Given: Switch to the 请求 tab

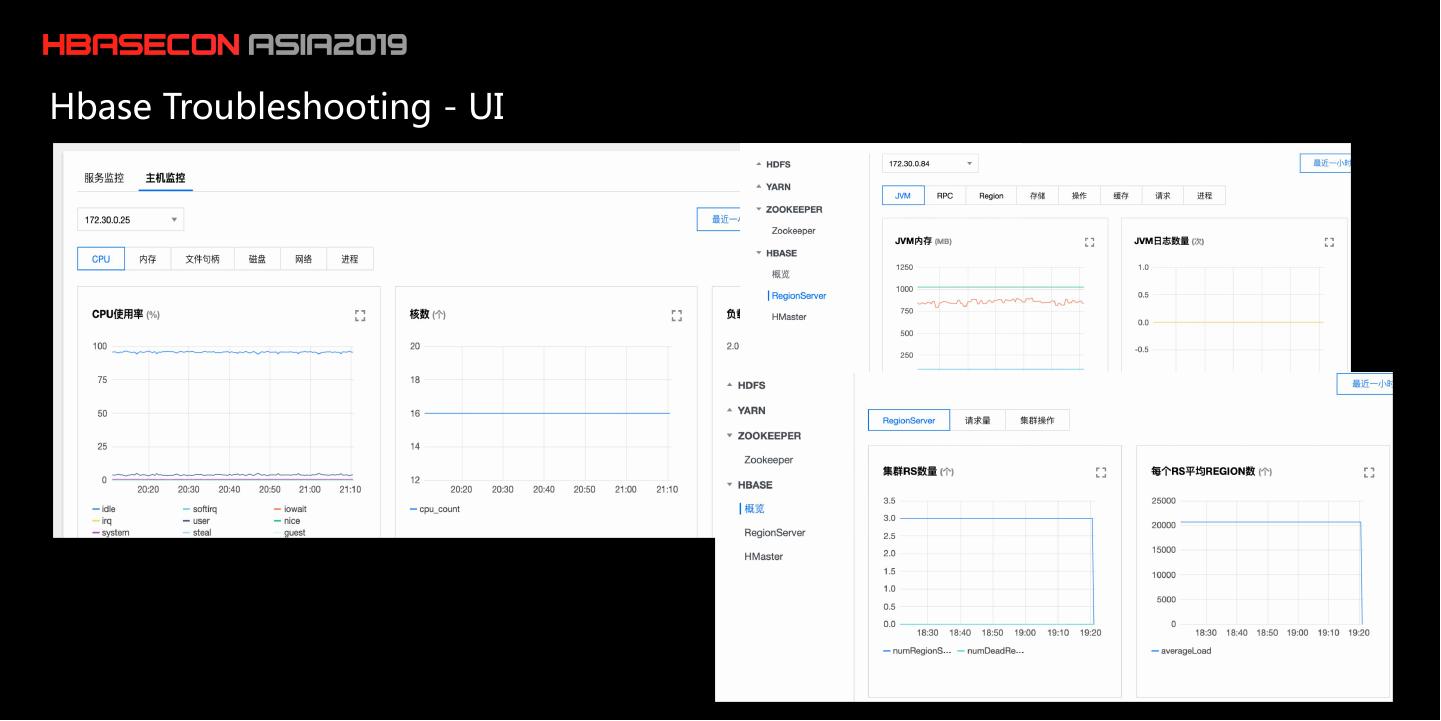Looking at the screenshot, I should (1163, 196).
